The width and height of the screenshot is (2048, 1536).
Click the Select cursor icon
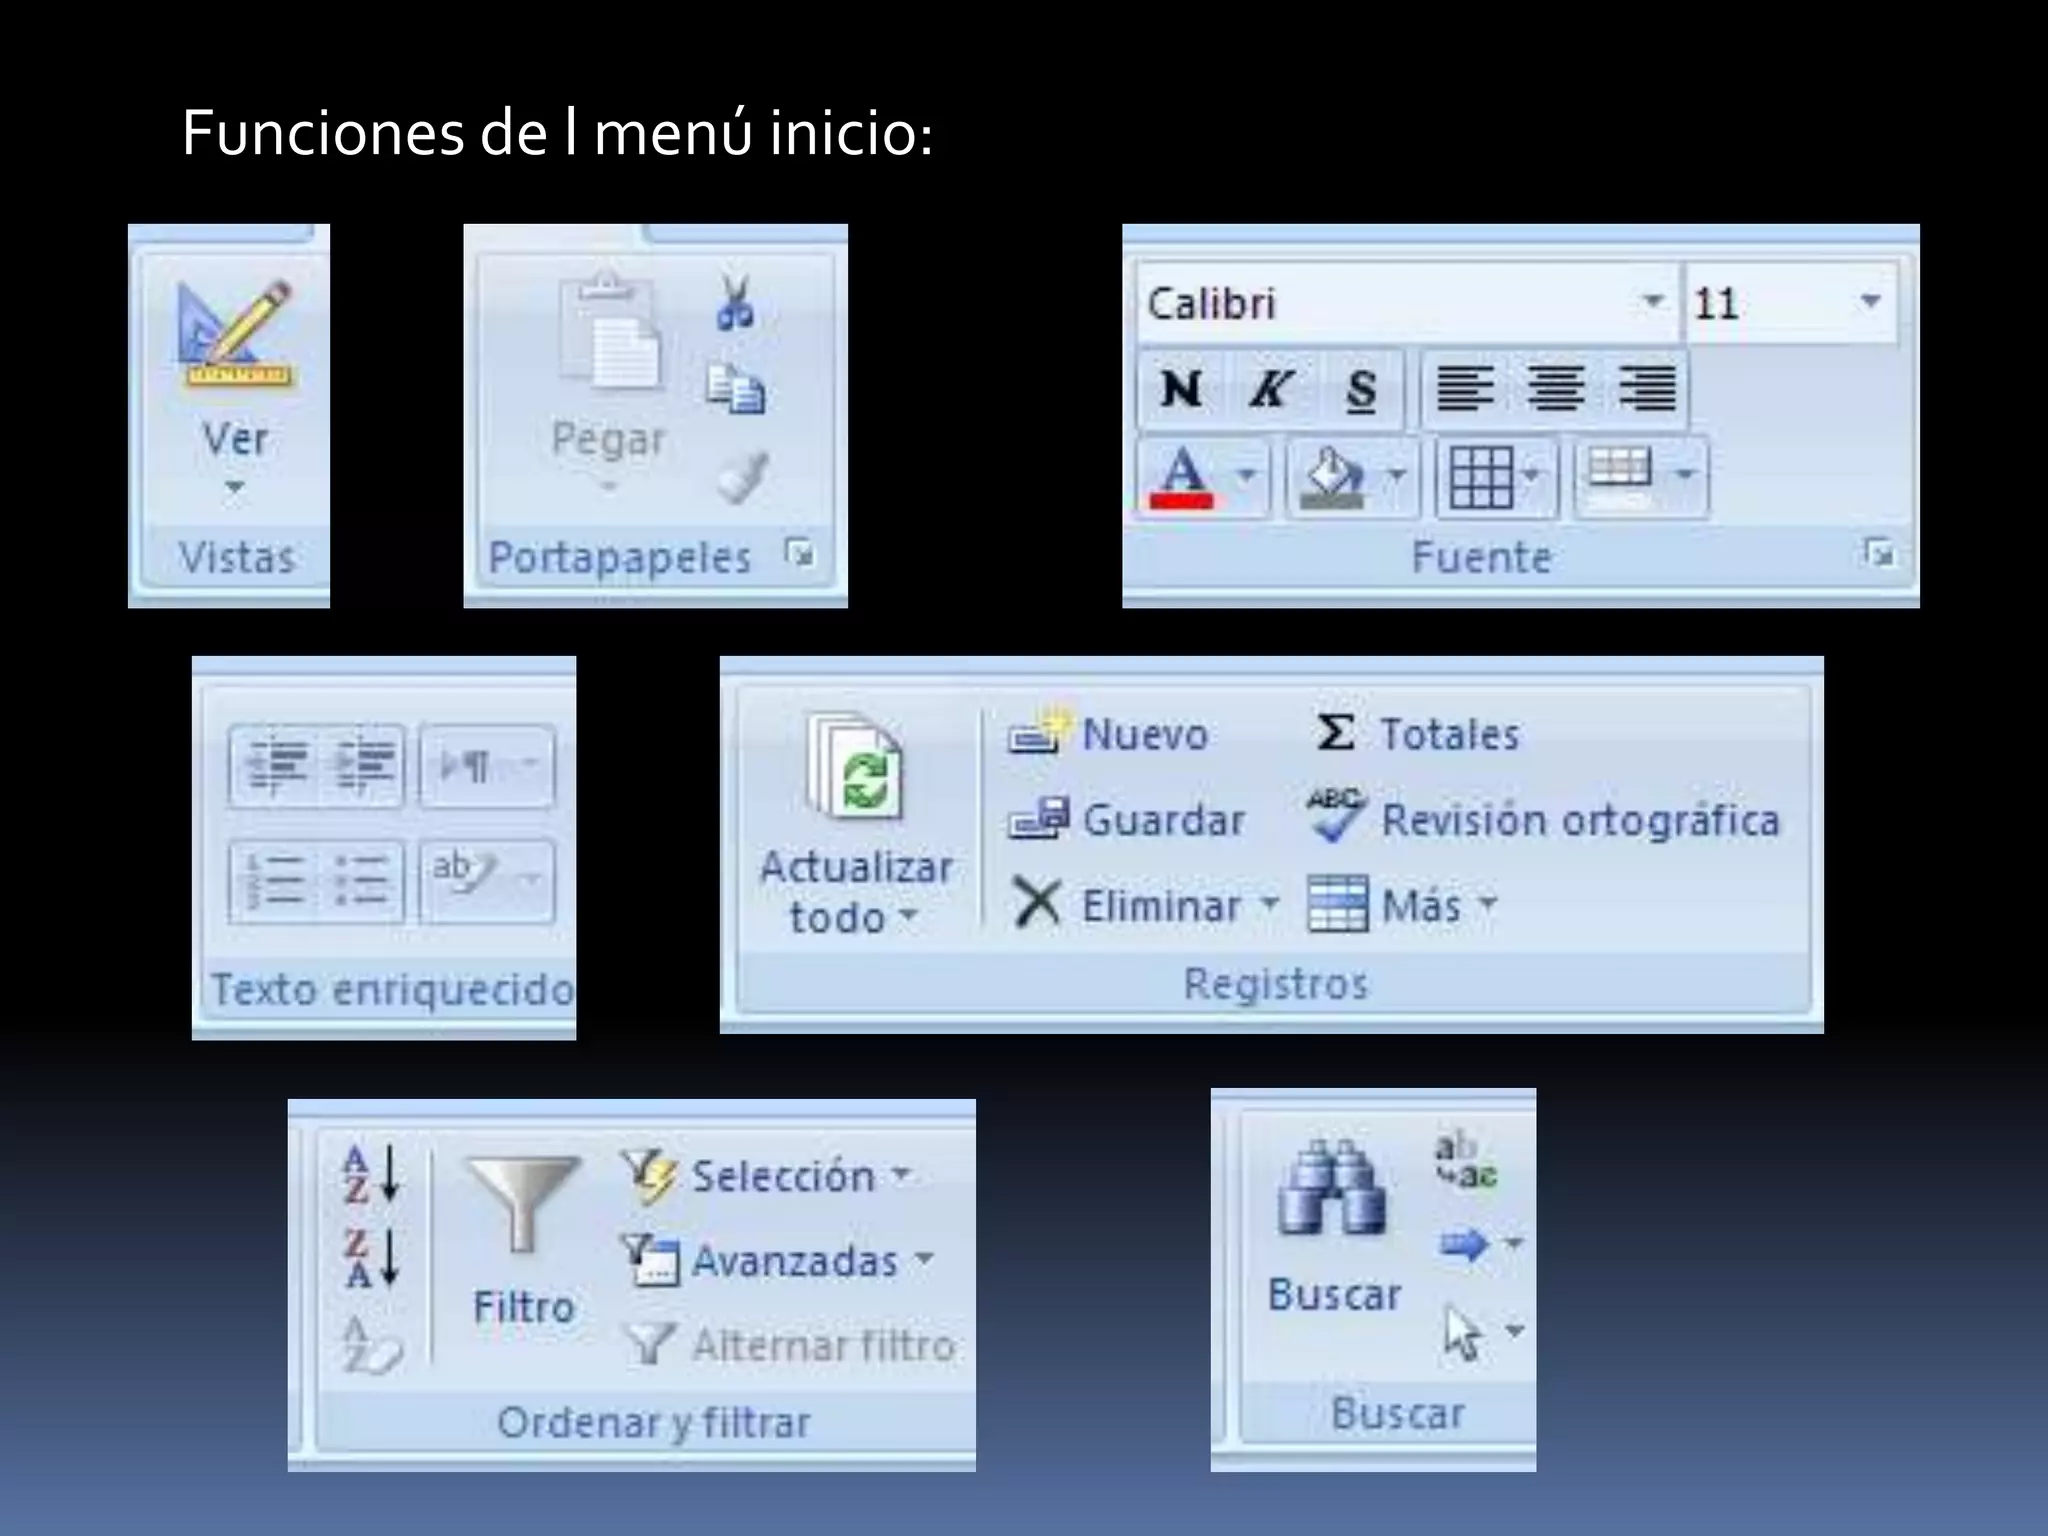[x=1463, y=1334]
